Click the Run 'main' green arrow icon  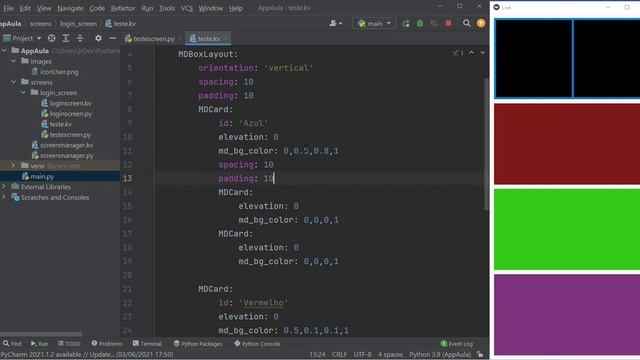406,24
